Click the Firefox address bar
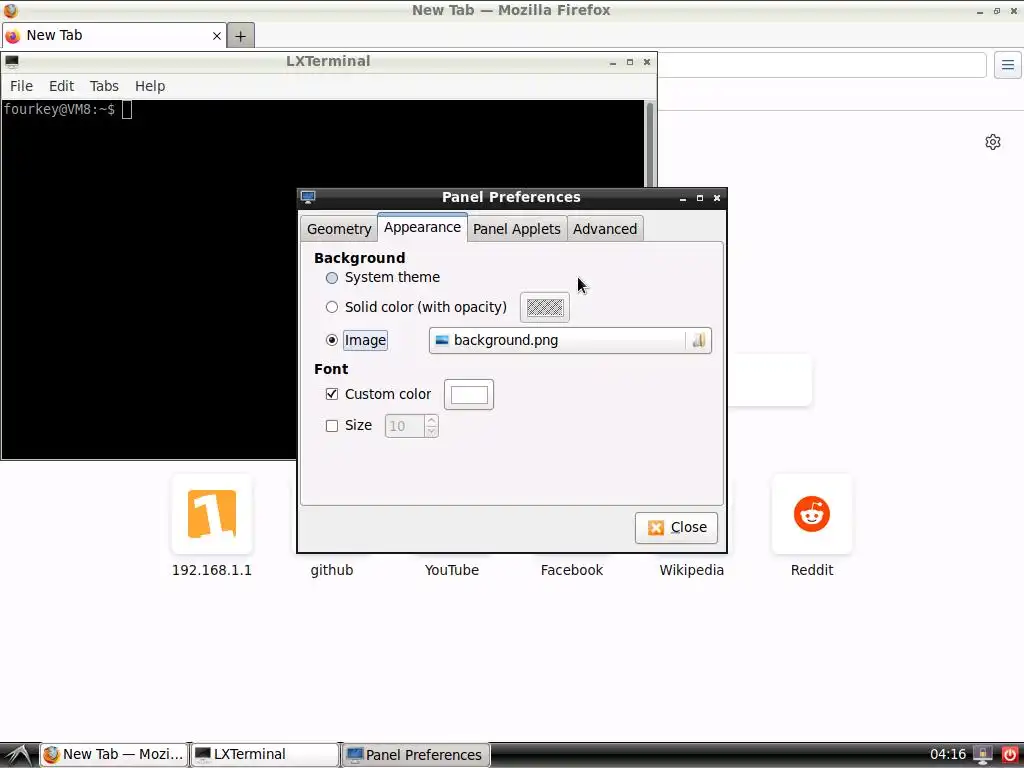 click(x=822, y=65)
